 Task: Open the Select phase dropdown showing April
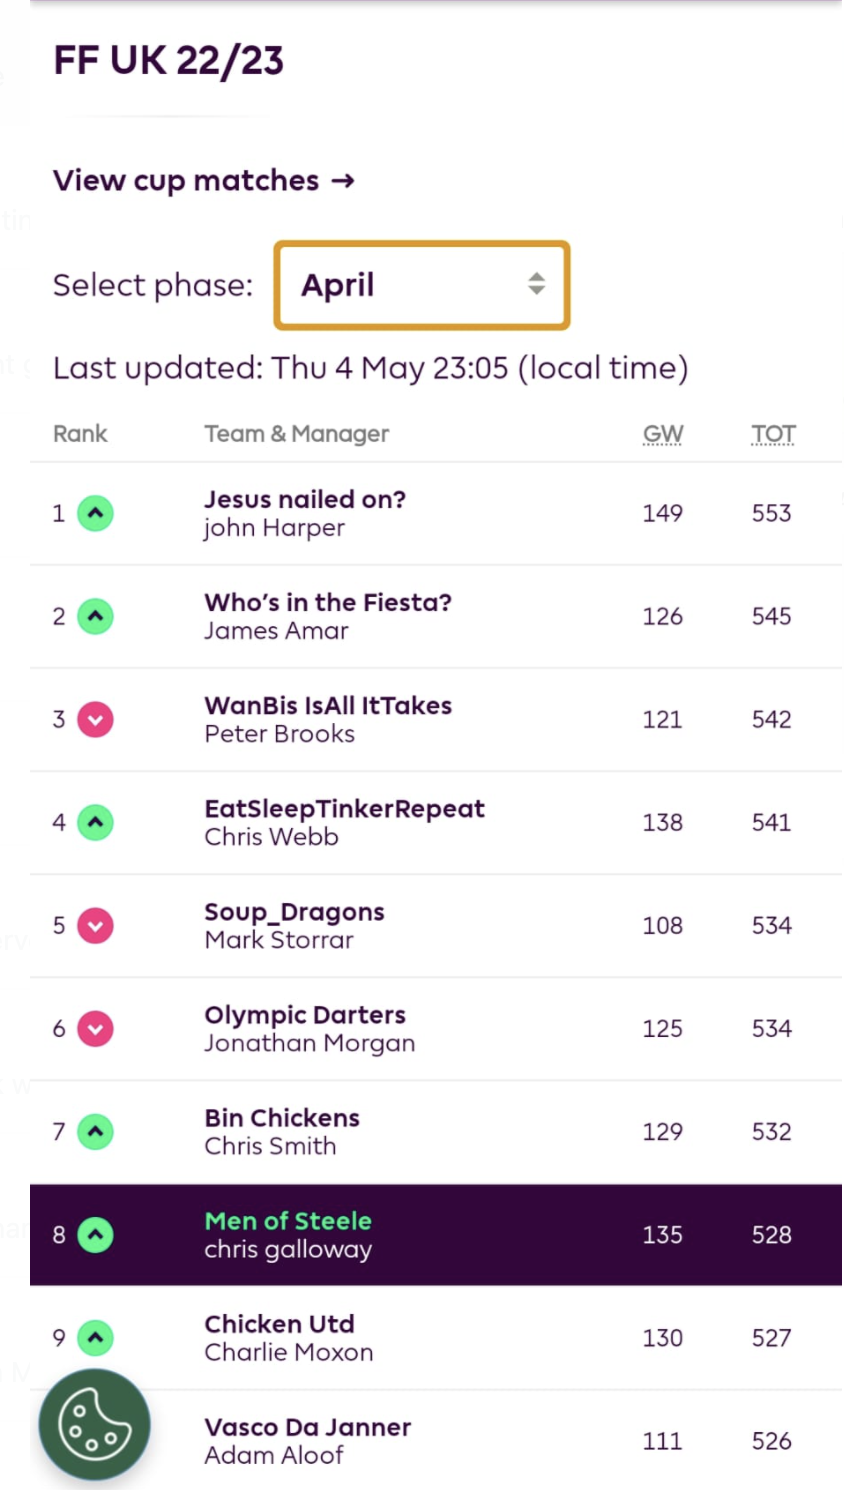[421, 285]
